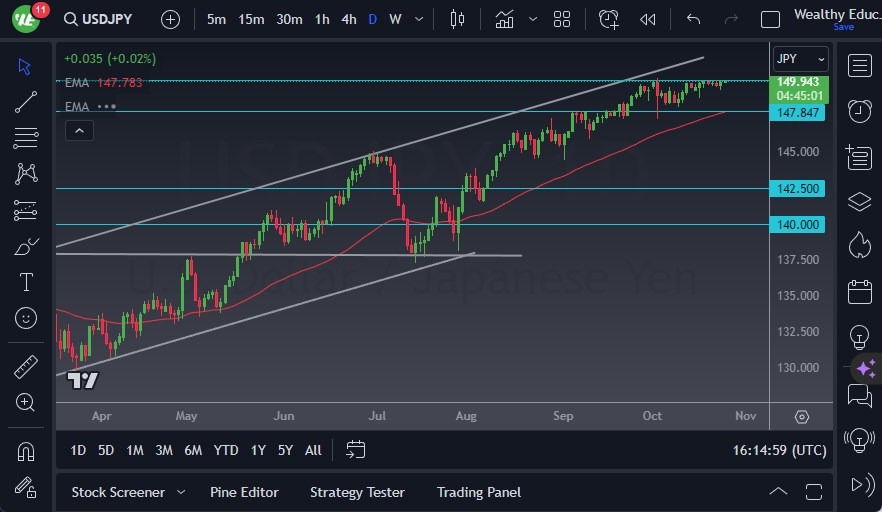Click the alerts alarm clock icon
Image resolution: width=882 pixels, height=512 pixels.
pyautogui.click(x=859, y=111)
